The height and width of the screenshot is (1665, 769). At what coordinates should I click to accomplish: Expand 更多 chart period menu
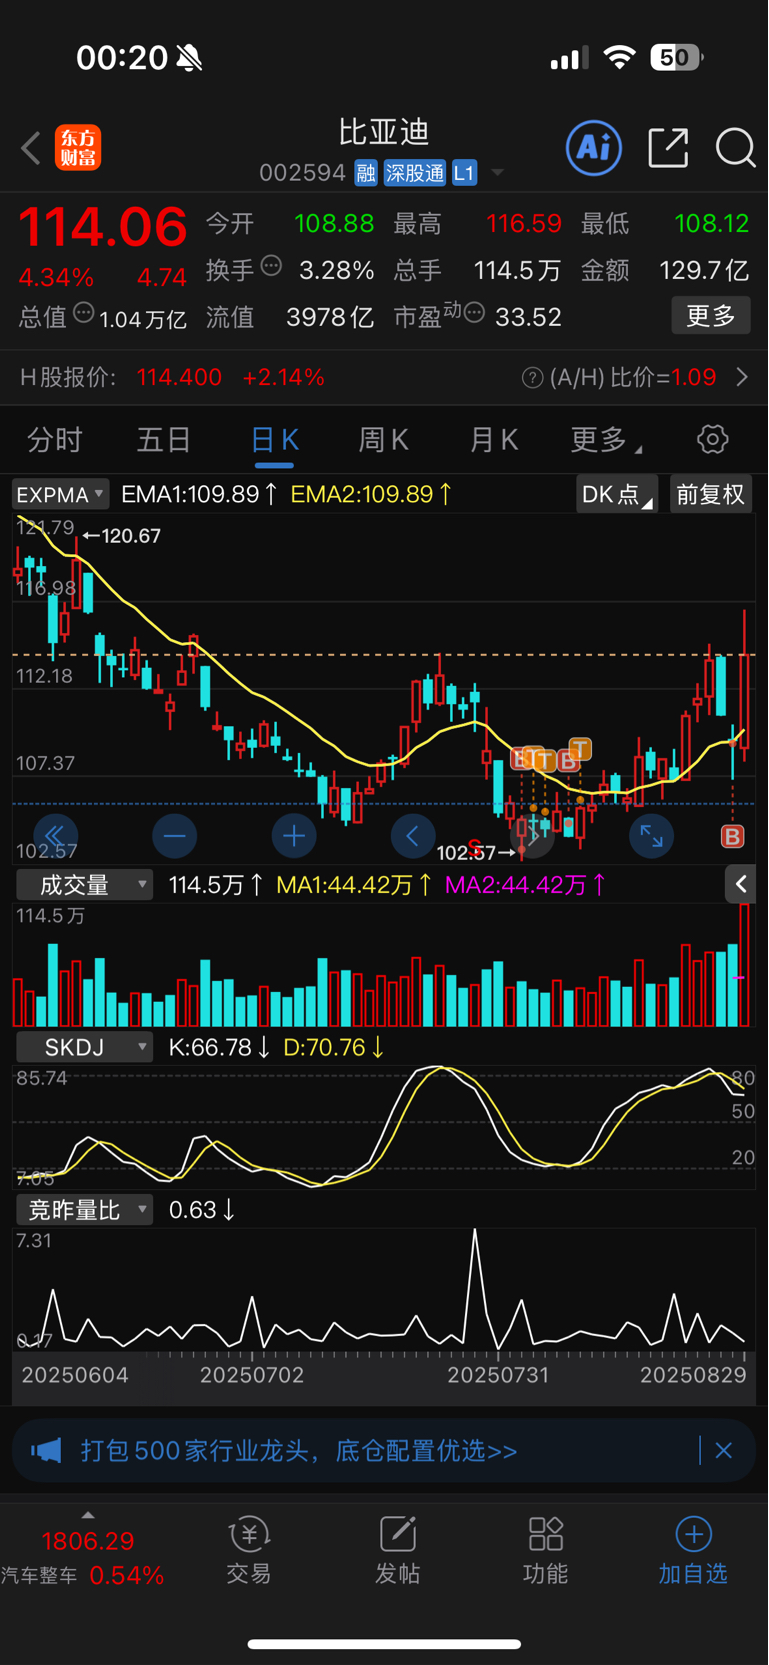click(606, 439)
